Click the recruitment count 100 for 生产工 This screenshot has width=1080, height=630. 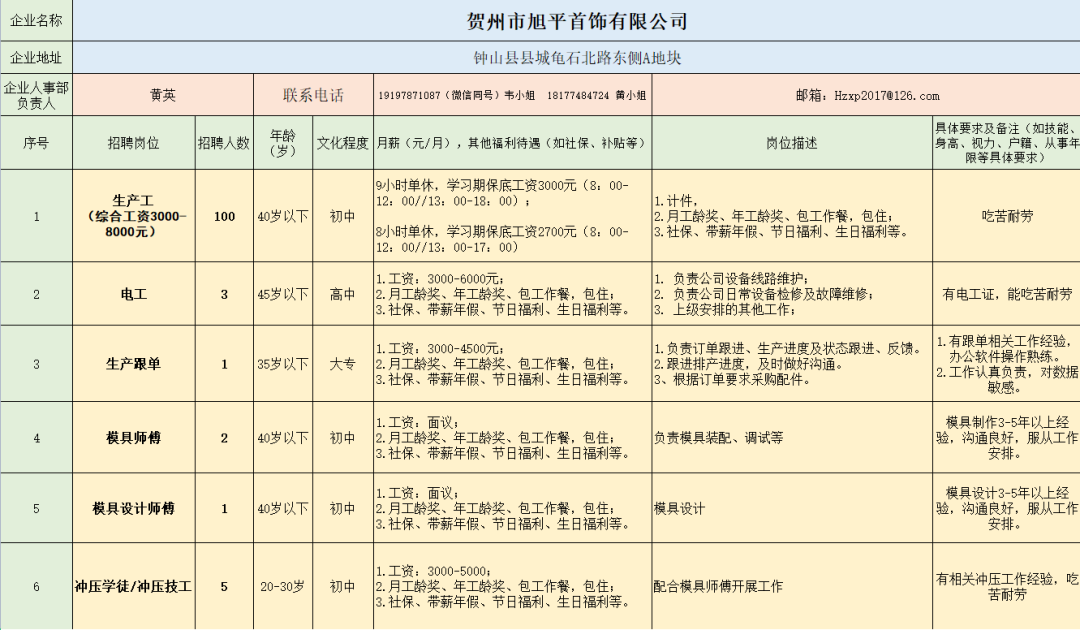225,216
